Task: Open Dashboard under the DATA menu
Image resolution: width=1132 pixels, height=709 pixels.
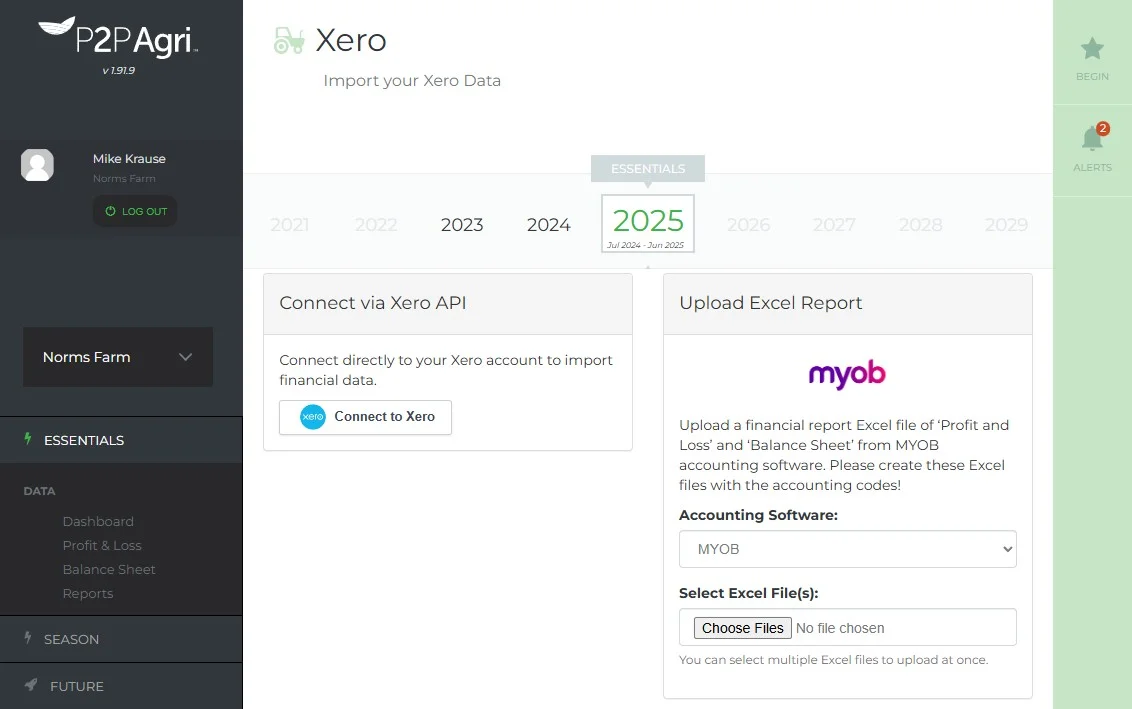Action: coord(98,521)
